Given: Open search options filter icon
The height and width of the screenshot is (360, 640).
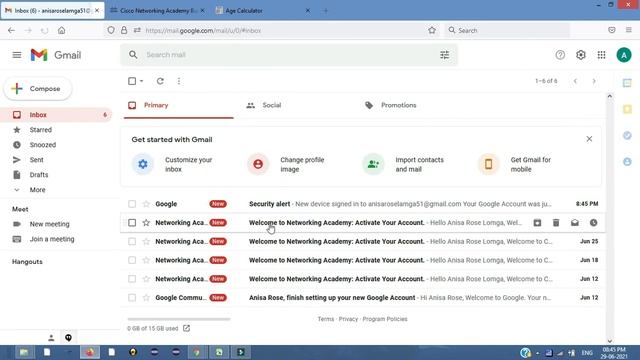Looking at the screenshot, I should tap(444, 55).
